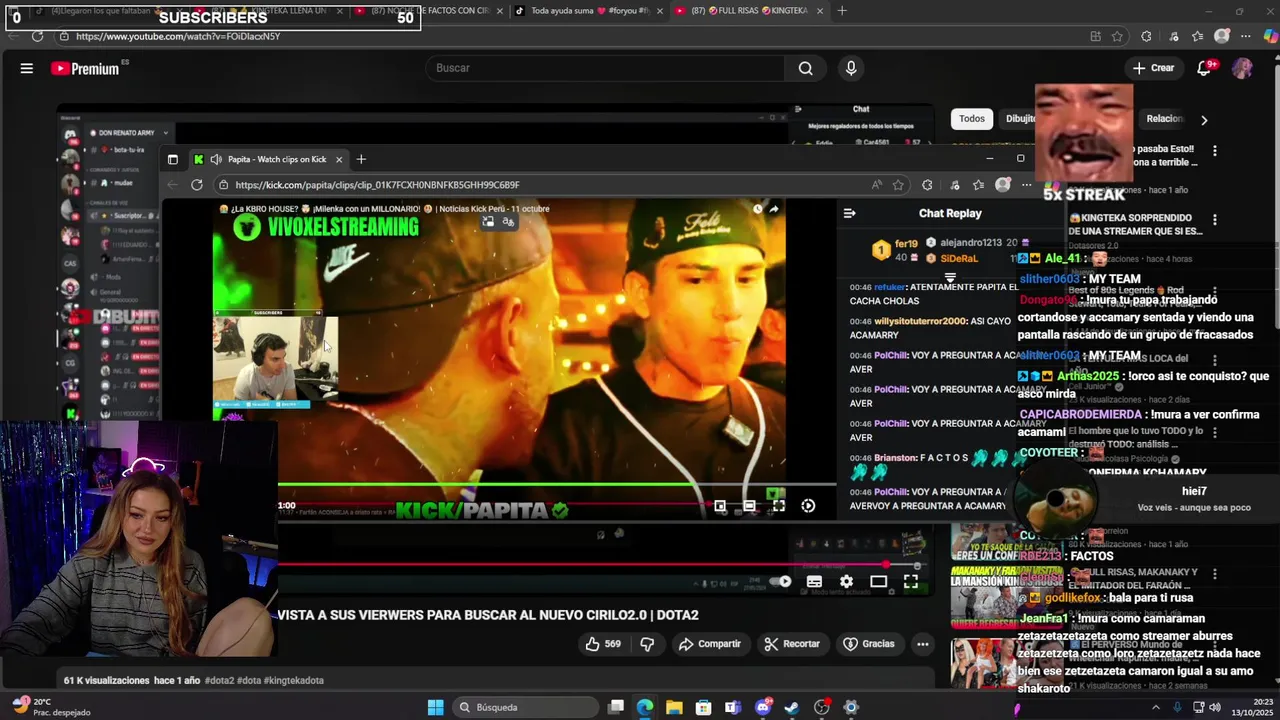This screenshot has height=720, width=1280.
Task: Open the Windows Start menu
Action: pyautogui.click(x=435, y=707)
